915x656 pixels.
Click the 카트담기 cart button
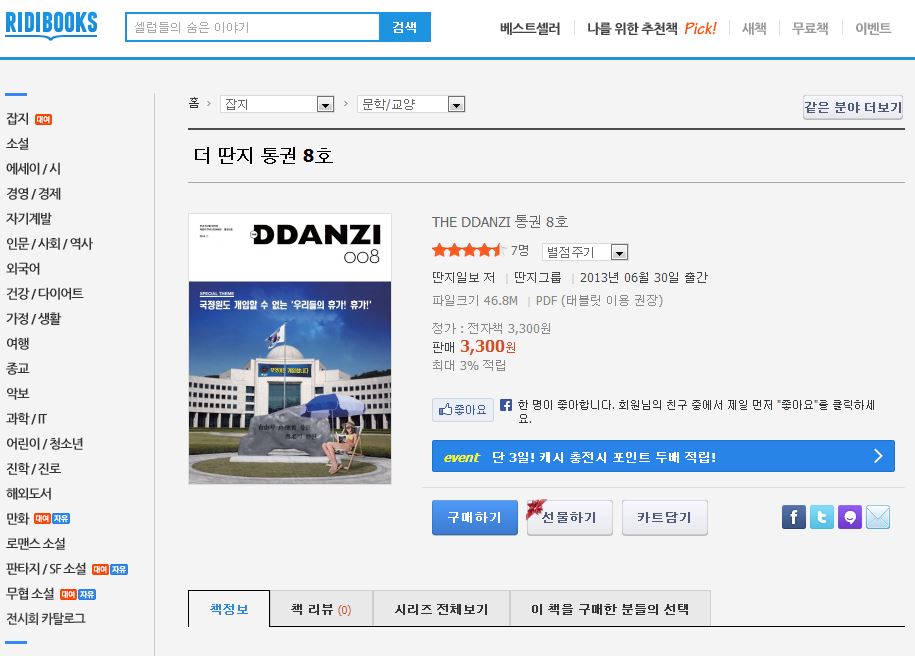(x=665, y=517)
